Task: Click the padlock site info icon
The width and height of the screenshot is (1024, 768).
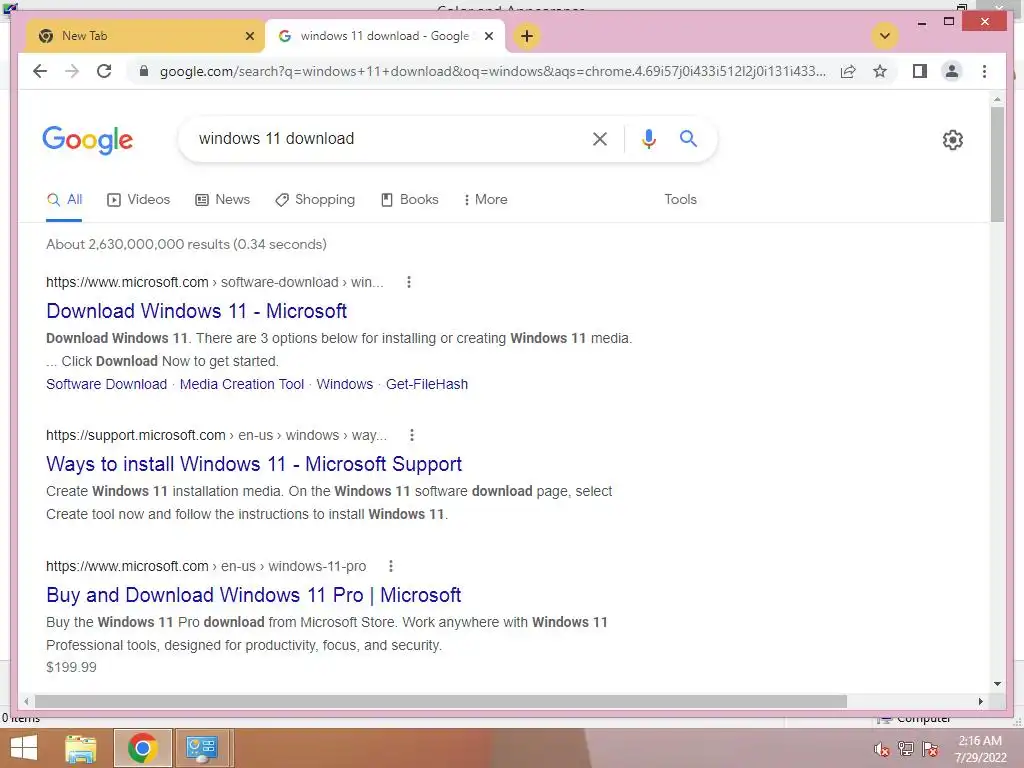Action: click(x=144, y=71)
